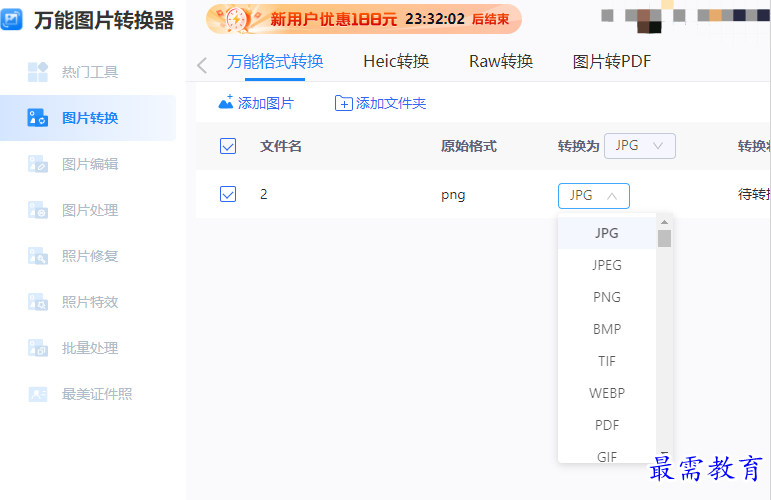Switch to the 图片转PDF tab
The image size is (771, 500).
coord(612,61)
